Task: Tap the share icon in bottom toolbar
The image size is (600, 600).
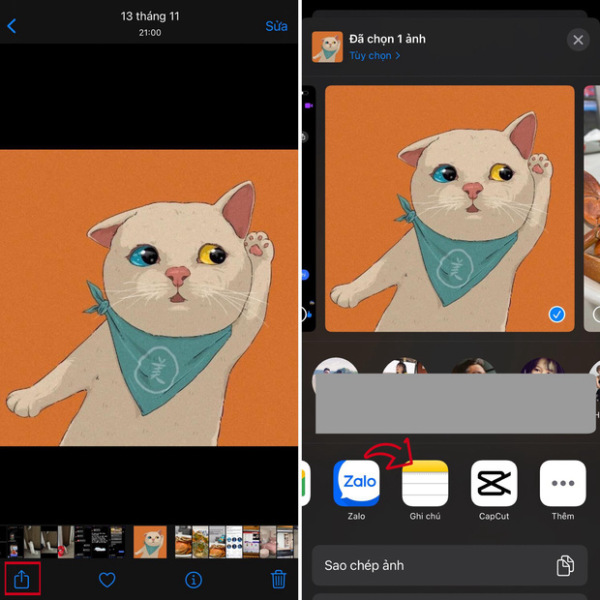Action: pos(22,578)
